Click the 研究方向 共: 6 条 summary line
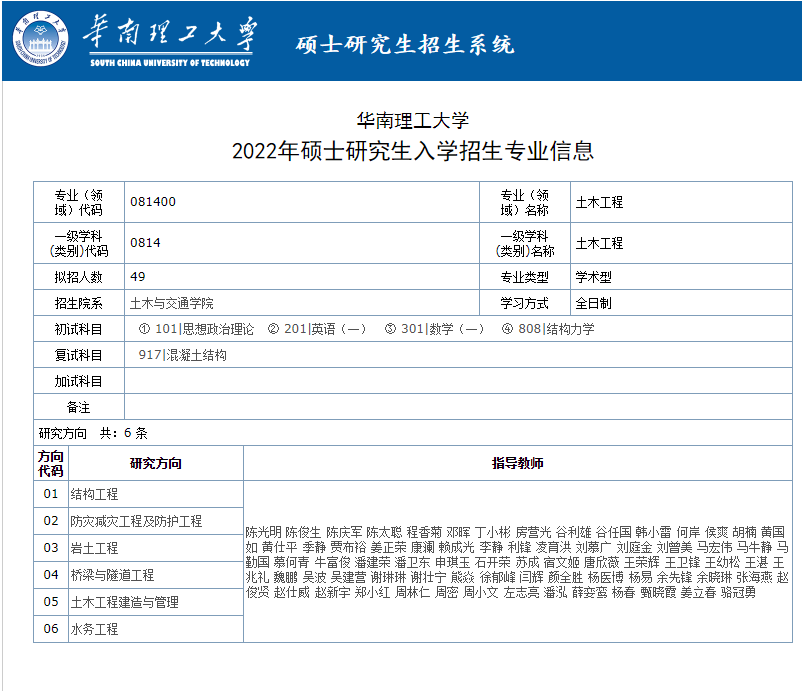The width and height of the screenshot is (812, 691). [x=93, y=433]
